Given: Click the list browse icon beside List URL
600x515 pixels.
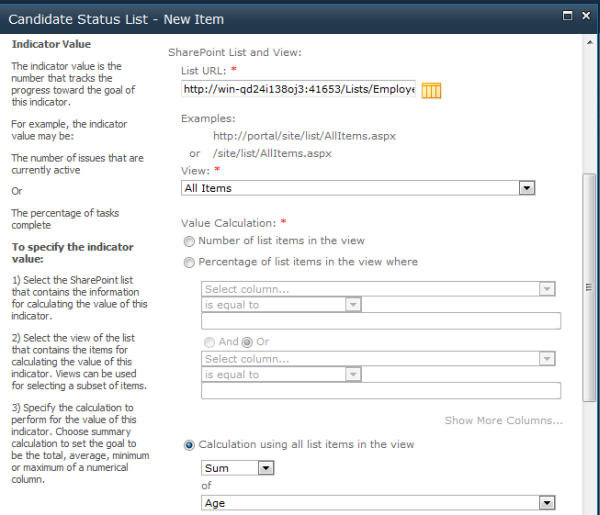Looking at the screenshot, I should [x=432, y=90].
